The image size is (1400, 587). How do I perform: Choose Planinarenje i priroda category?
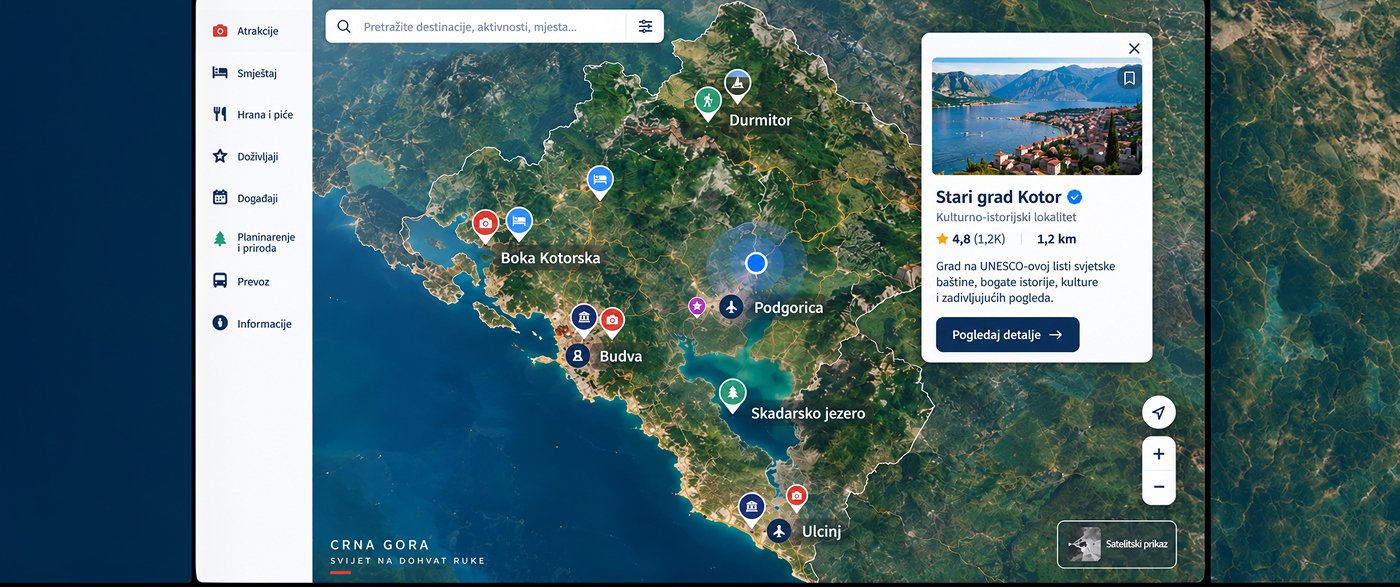254,242
